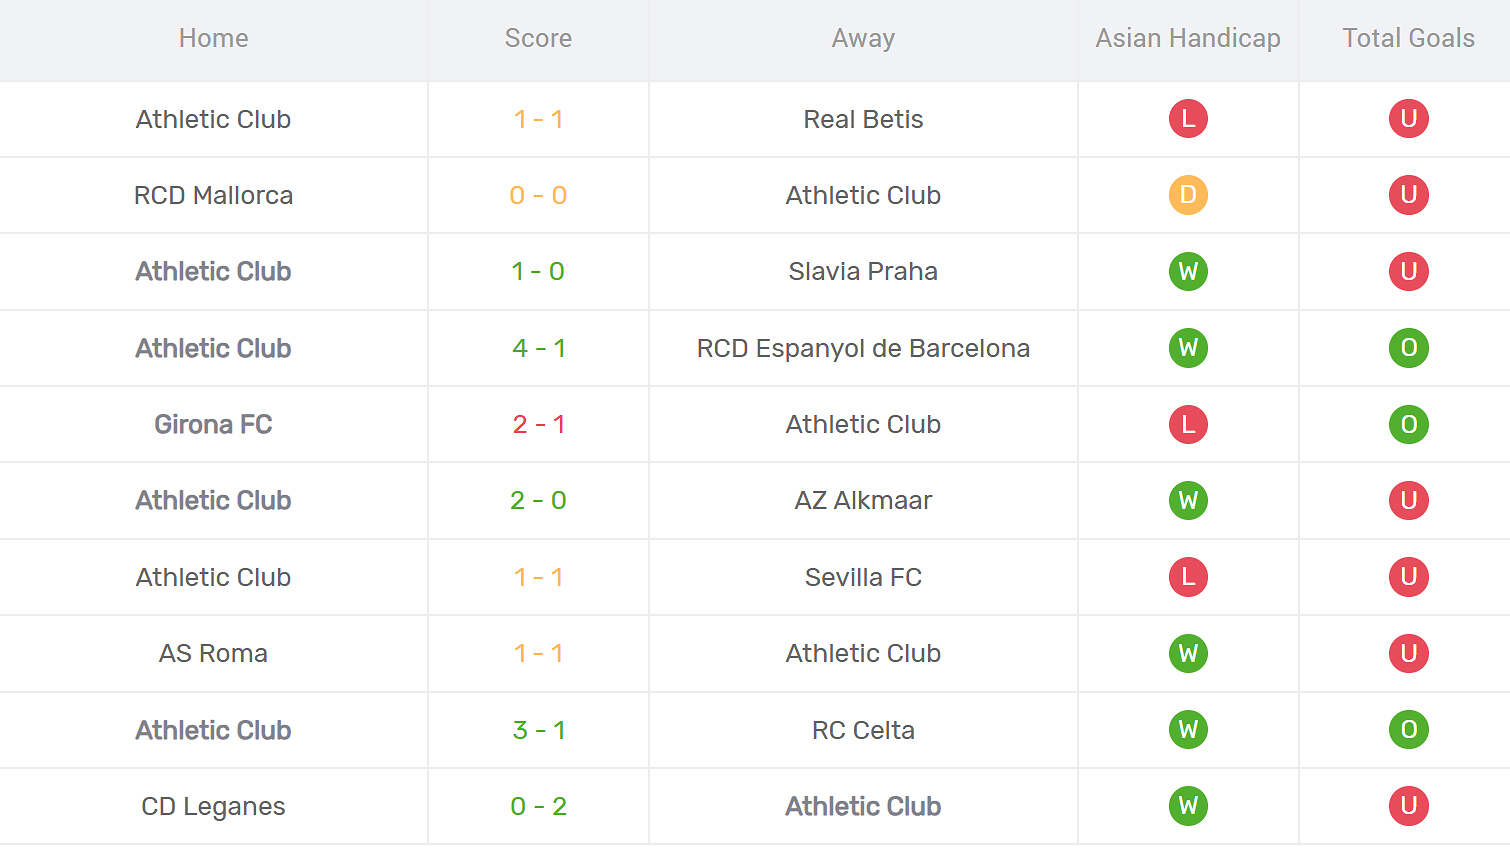Open the AS Roma team link
The image size is (1510, 849).
point(213,653)
